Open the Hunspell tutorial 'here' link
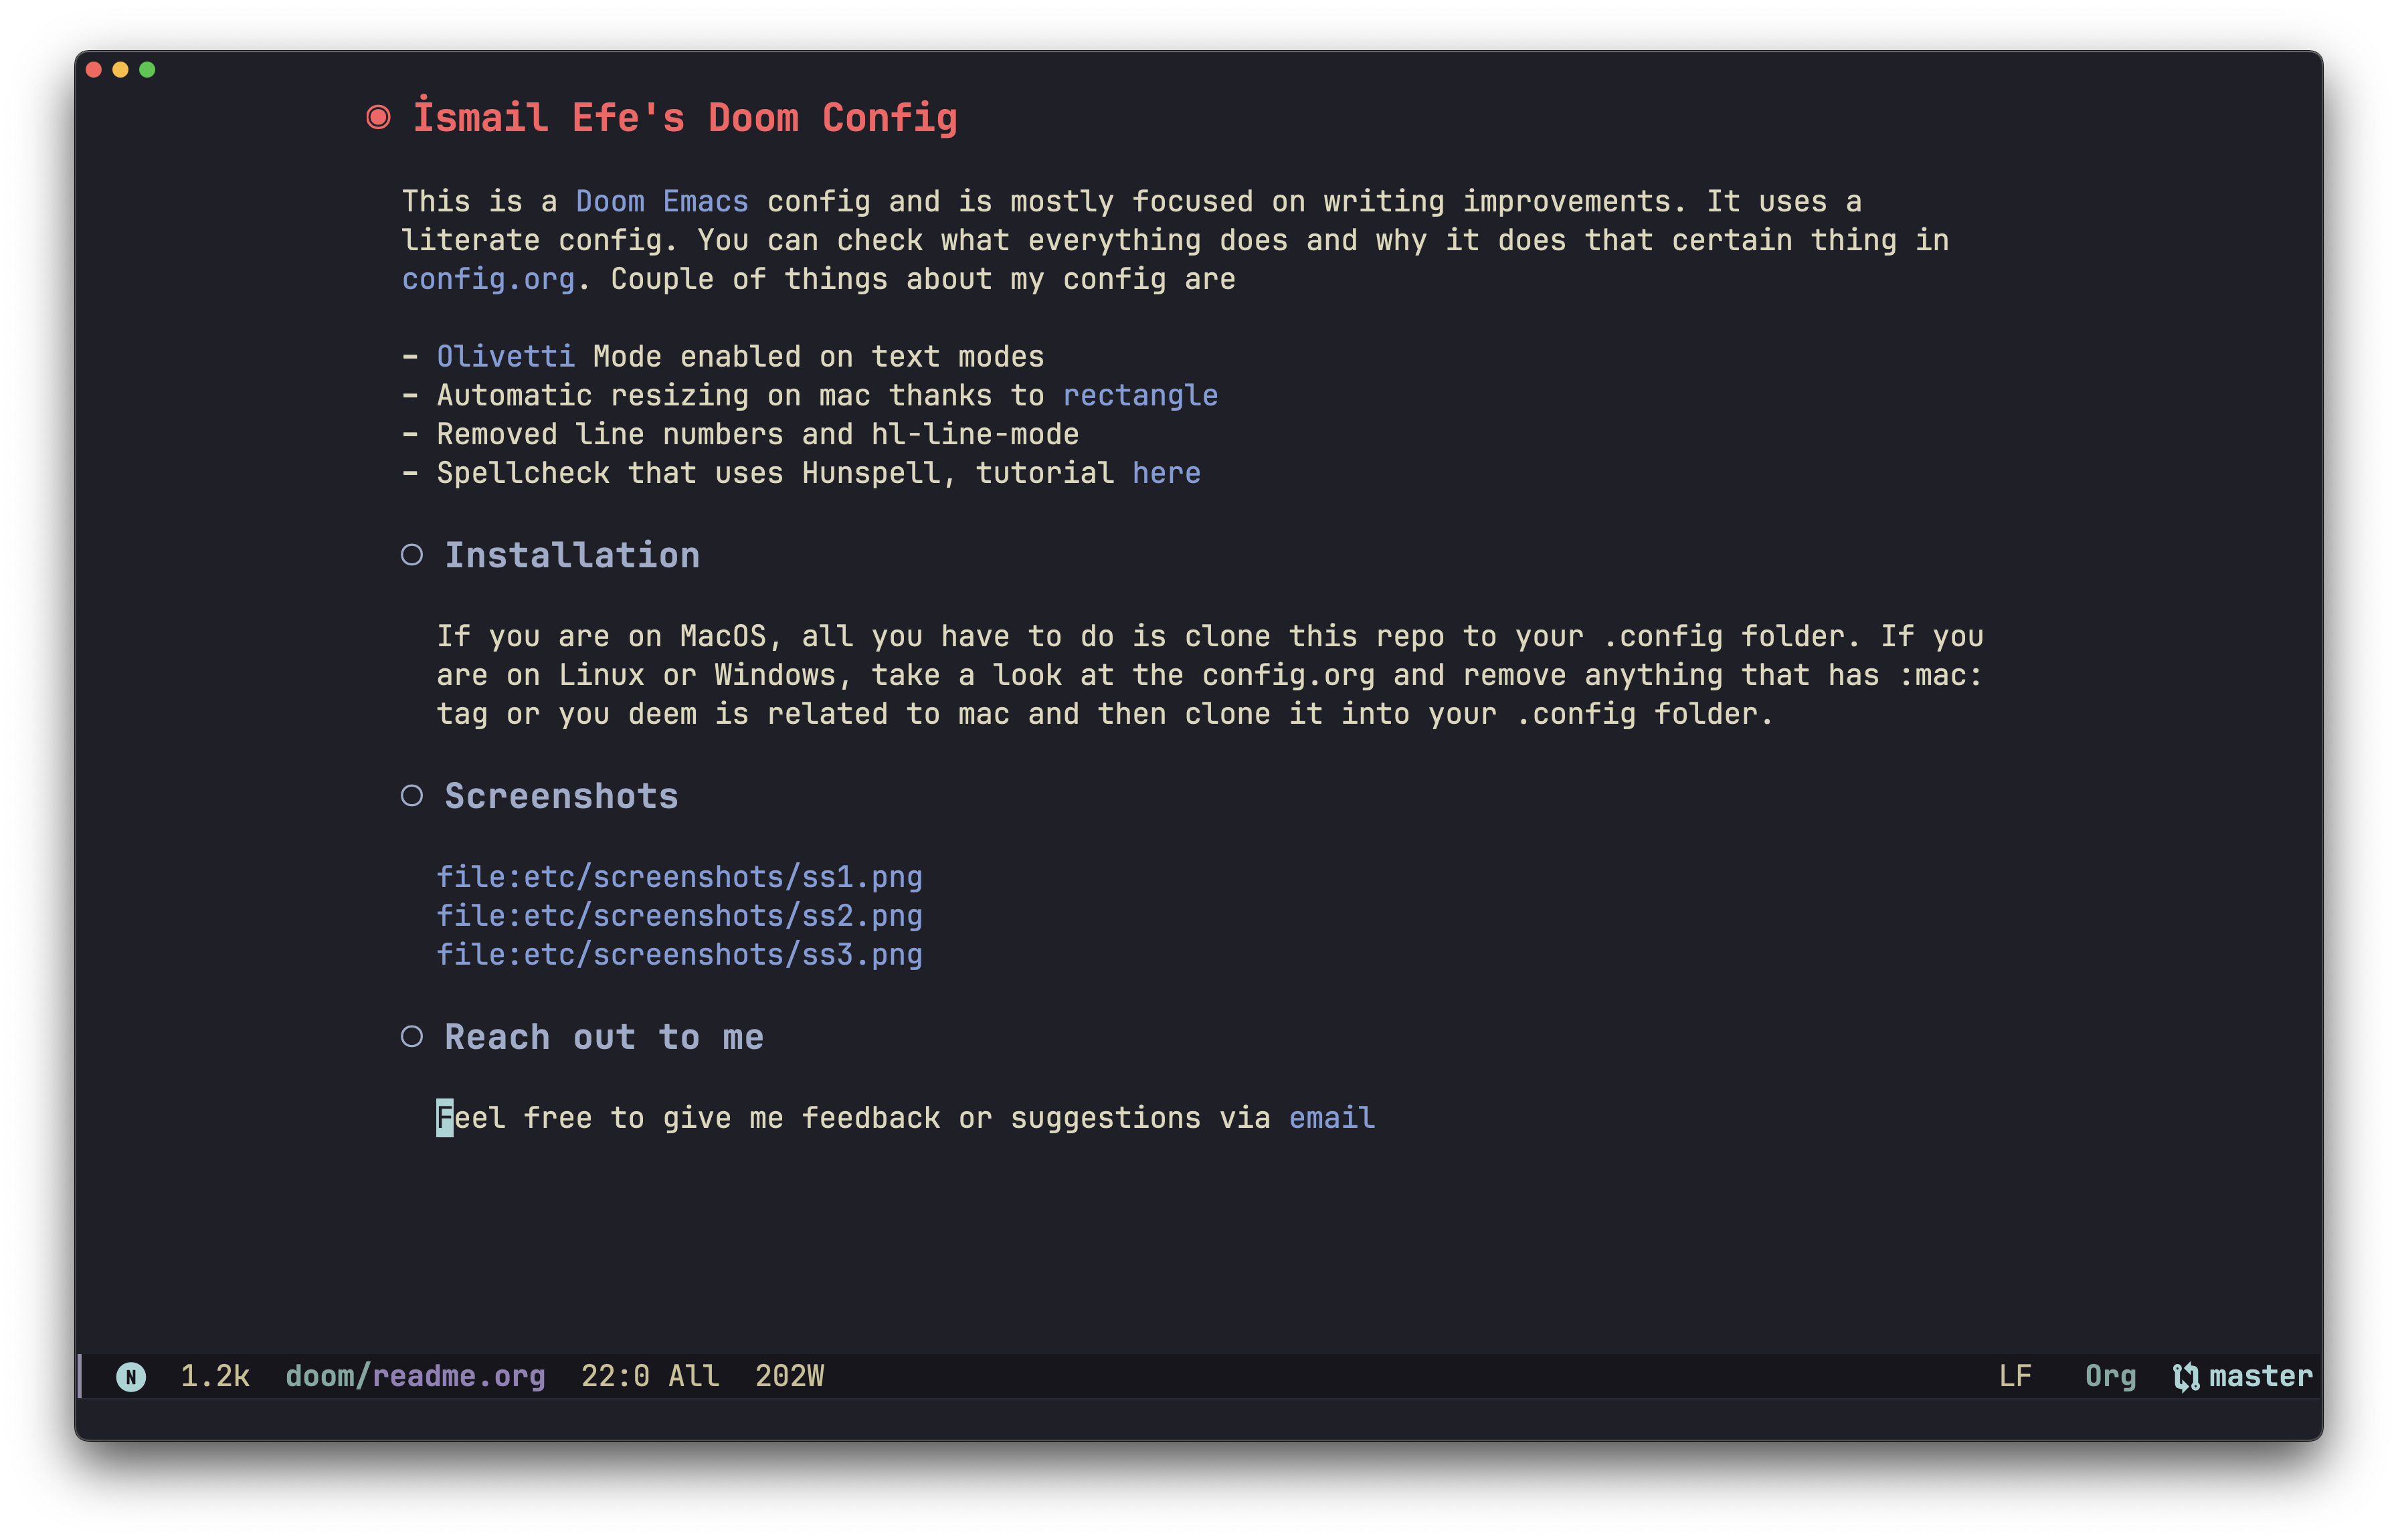This screenshot has width=2398, height=1540. (1166, 473)
